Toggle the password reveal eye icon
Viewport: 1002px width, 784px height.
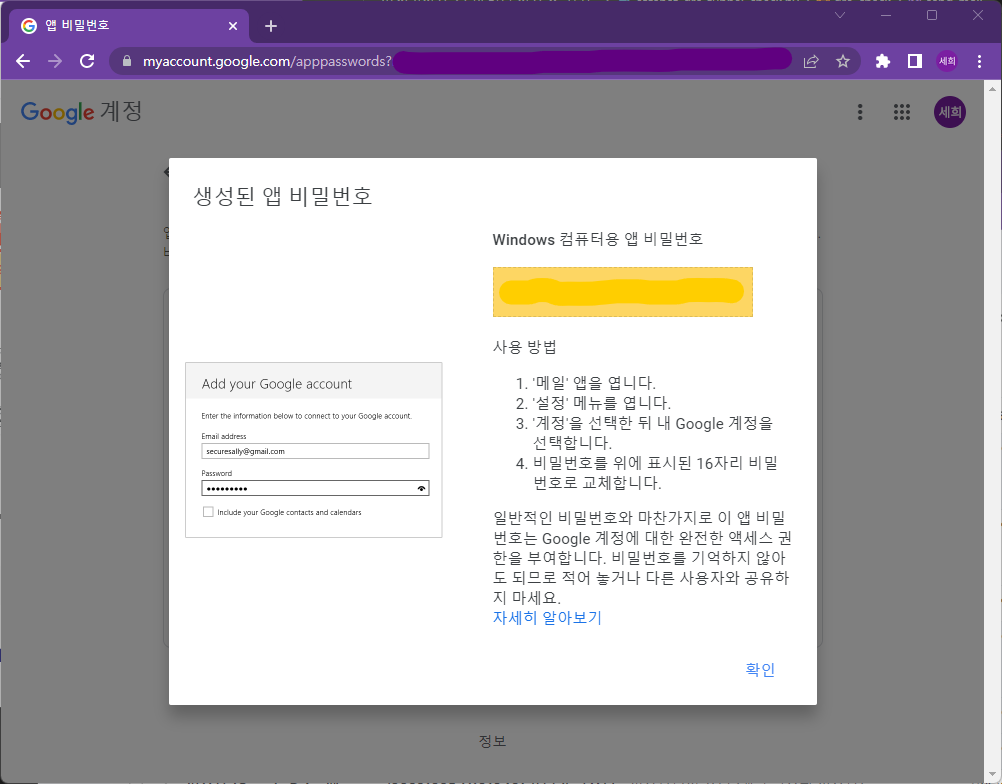click(x=421, y=489)
